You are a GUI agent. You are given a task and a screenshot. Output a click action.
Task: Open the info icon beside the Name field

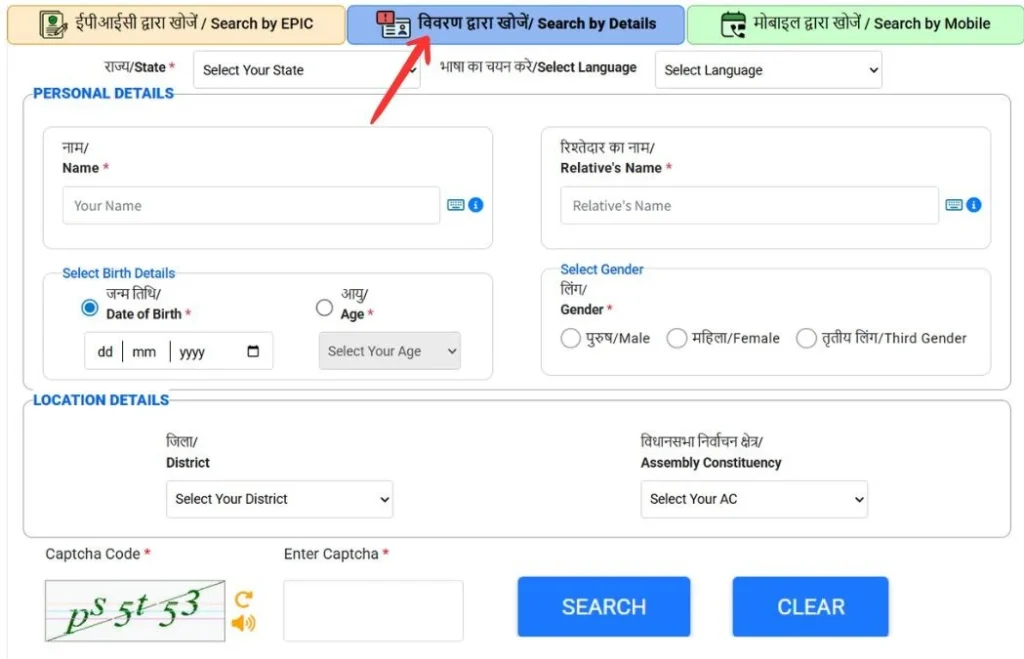click(476, 204)
